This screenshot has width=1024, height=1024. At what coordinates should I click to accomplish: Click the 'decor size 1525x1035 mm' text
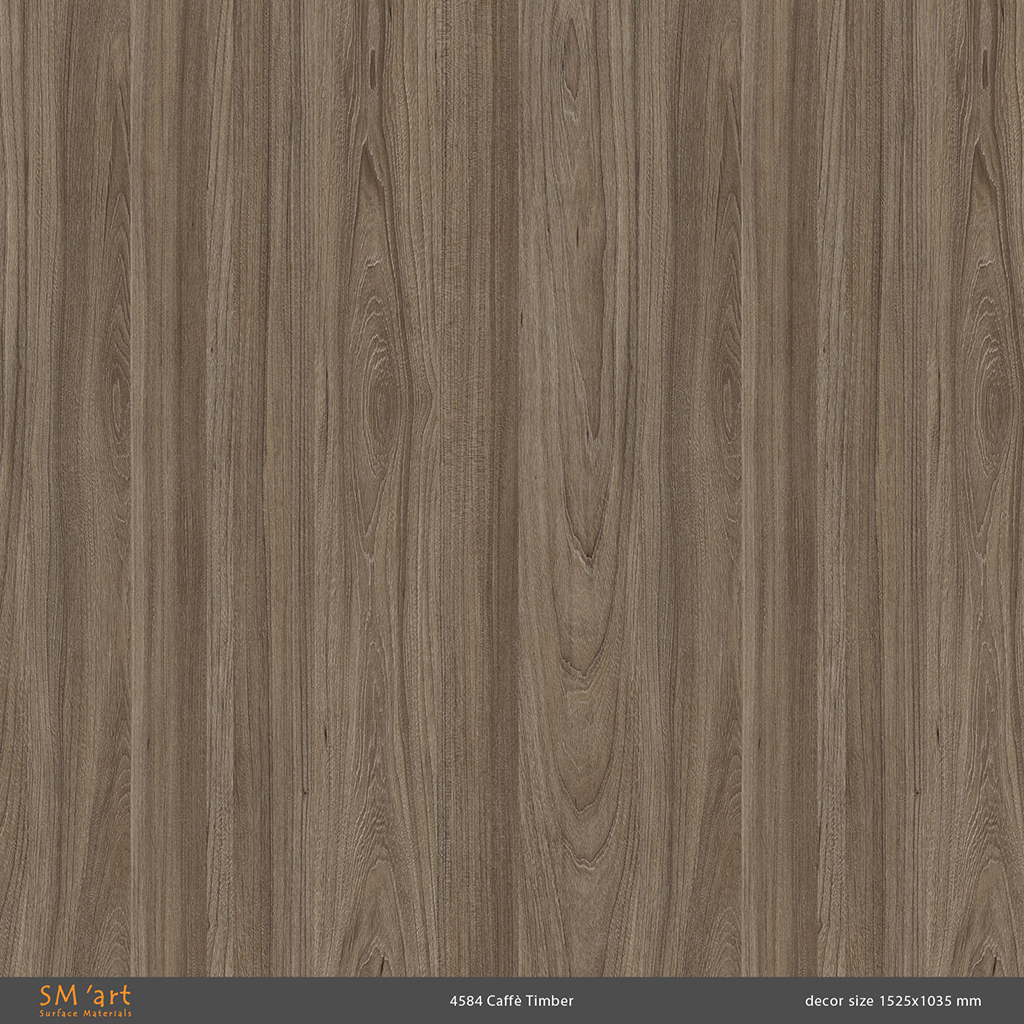click(x=892, y=1001)
